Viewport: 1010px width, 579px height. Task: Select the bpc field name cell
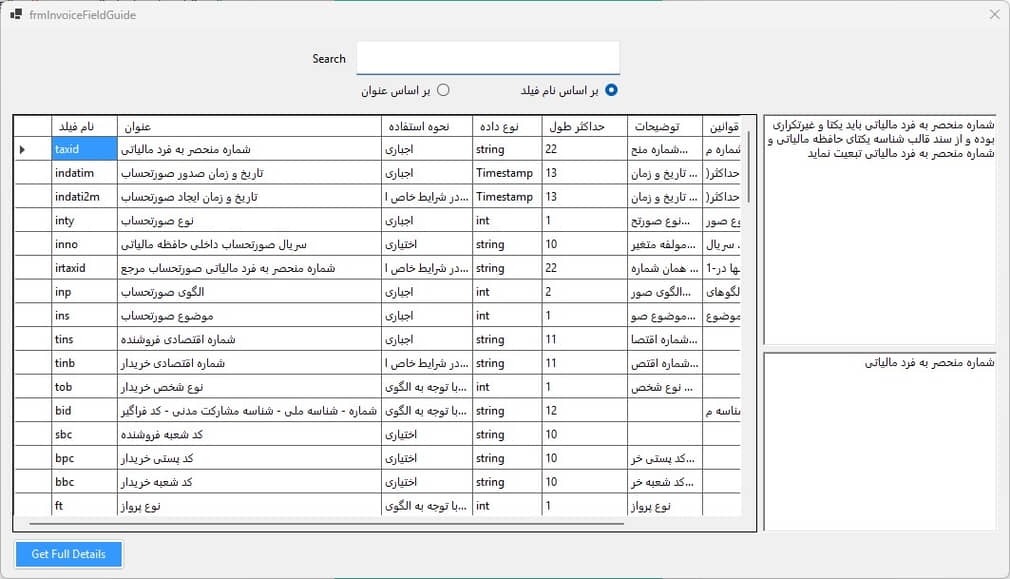(84, 458)
